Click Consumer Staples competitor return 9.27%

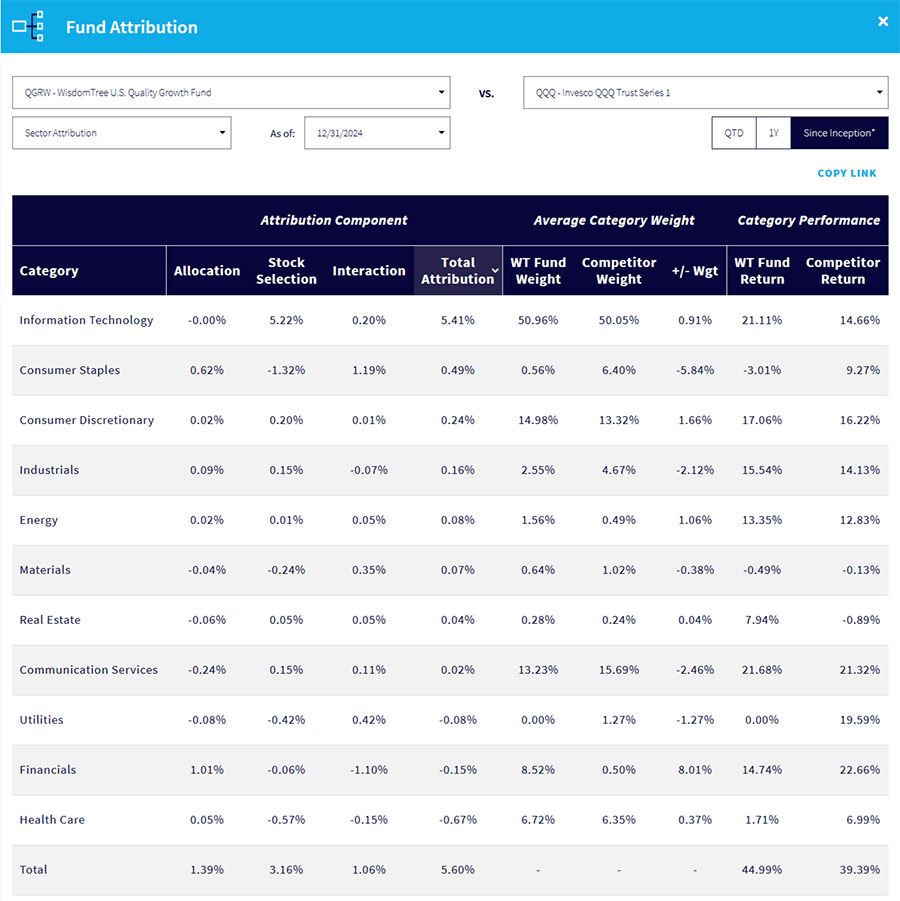[863, 370]
